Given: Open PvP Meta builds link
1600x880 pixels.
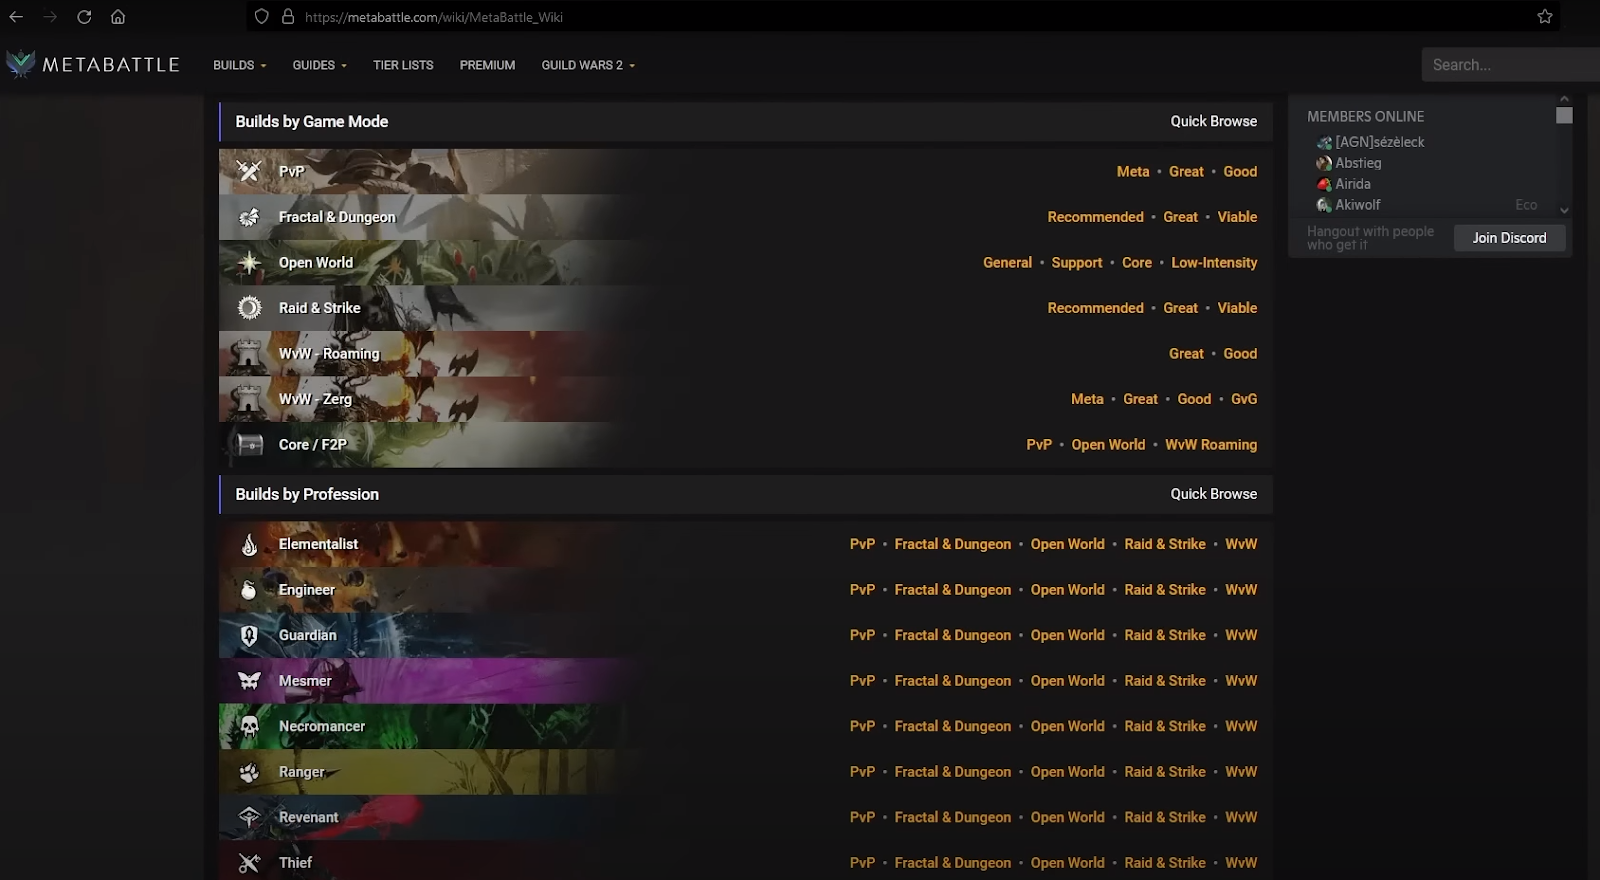Looking at the screenshot, I should pos(1133,172).
